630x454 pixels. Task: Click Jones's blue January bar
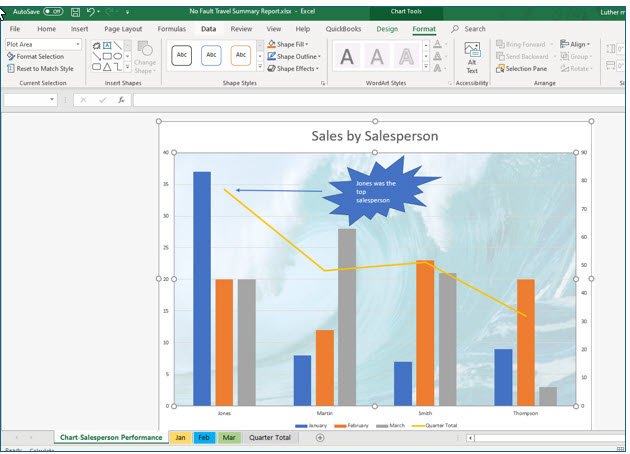[202, 288]
